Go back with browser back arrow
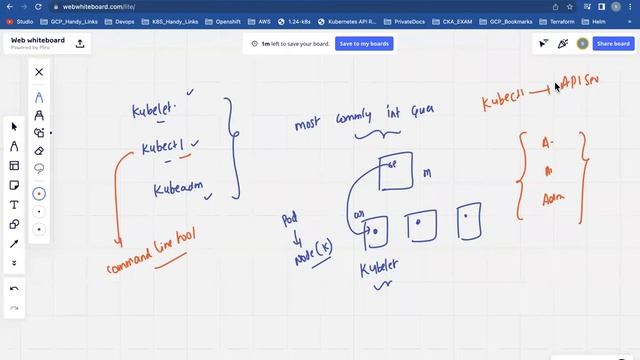 [x=10, y=7]
